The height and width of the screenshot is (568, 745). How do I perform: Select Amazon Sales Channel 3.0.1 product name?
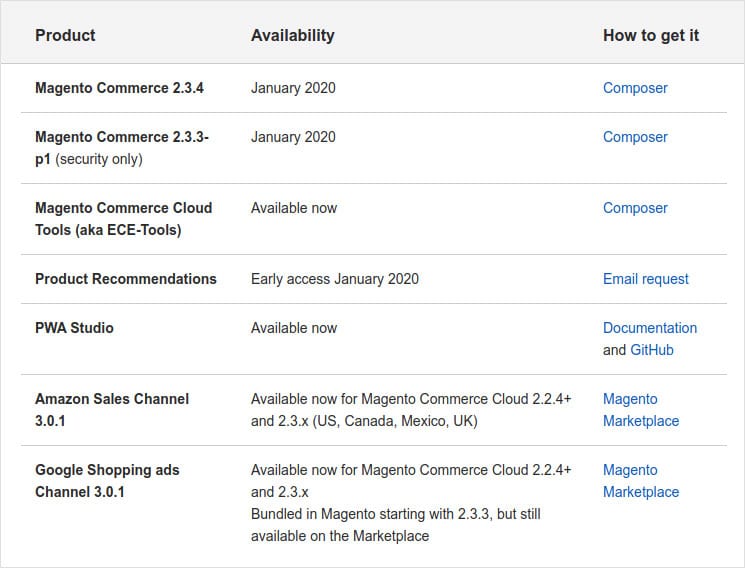coord(112,410)
